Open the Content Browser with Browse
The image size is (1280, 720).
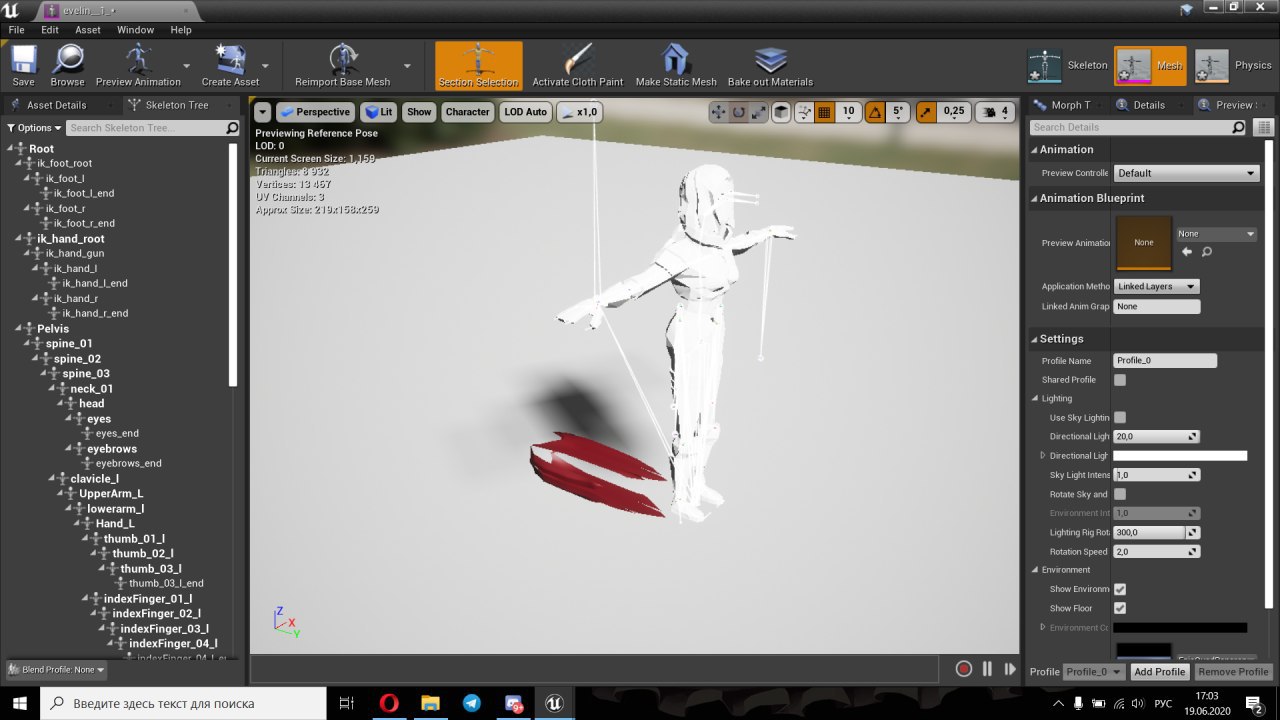point(68,65)
